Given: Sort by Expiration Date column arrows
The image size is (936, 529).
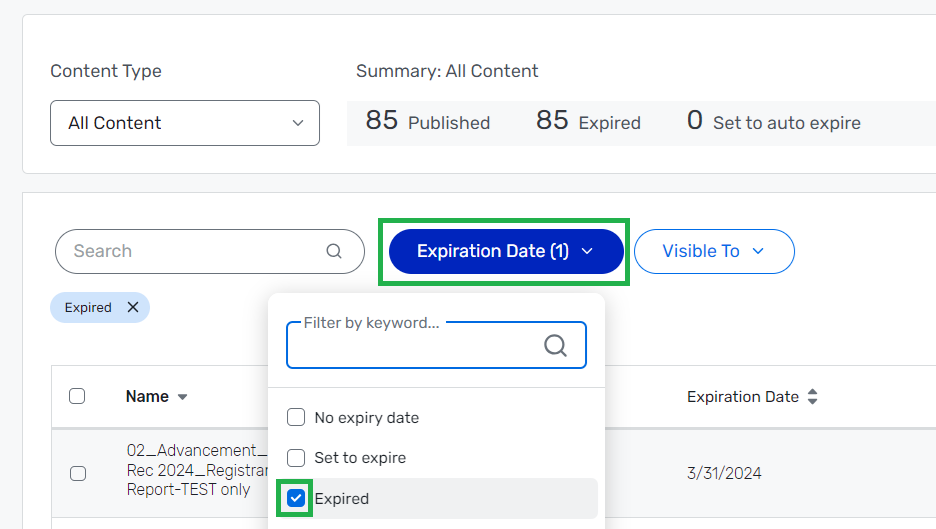Looking at the screenshot, I should (x=812, y=396).
